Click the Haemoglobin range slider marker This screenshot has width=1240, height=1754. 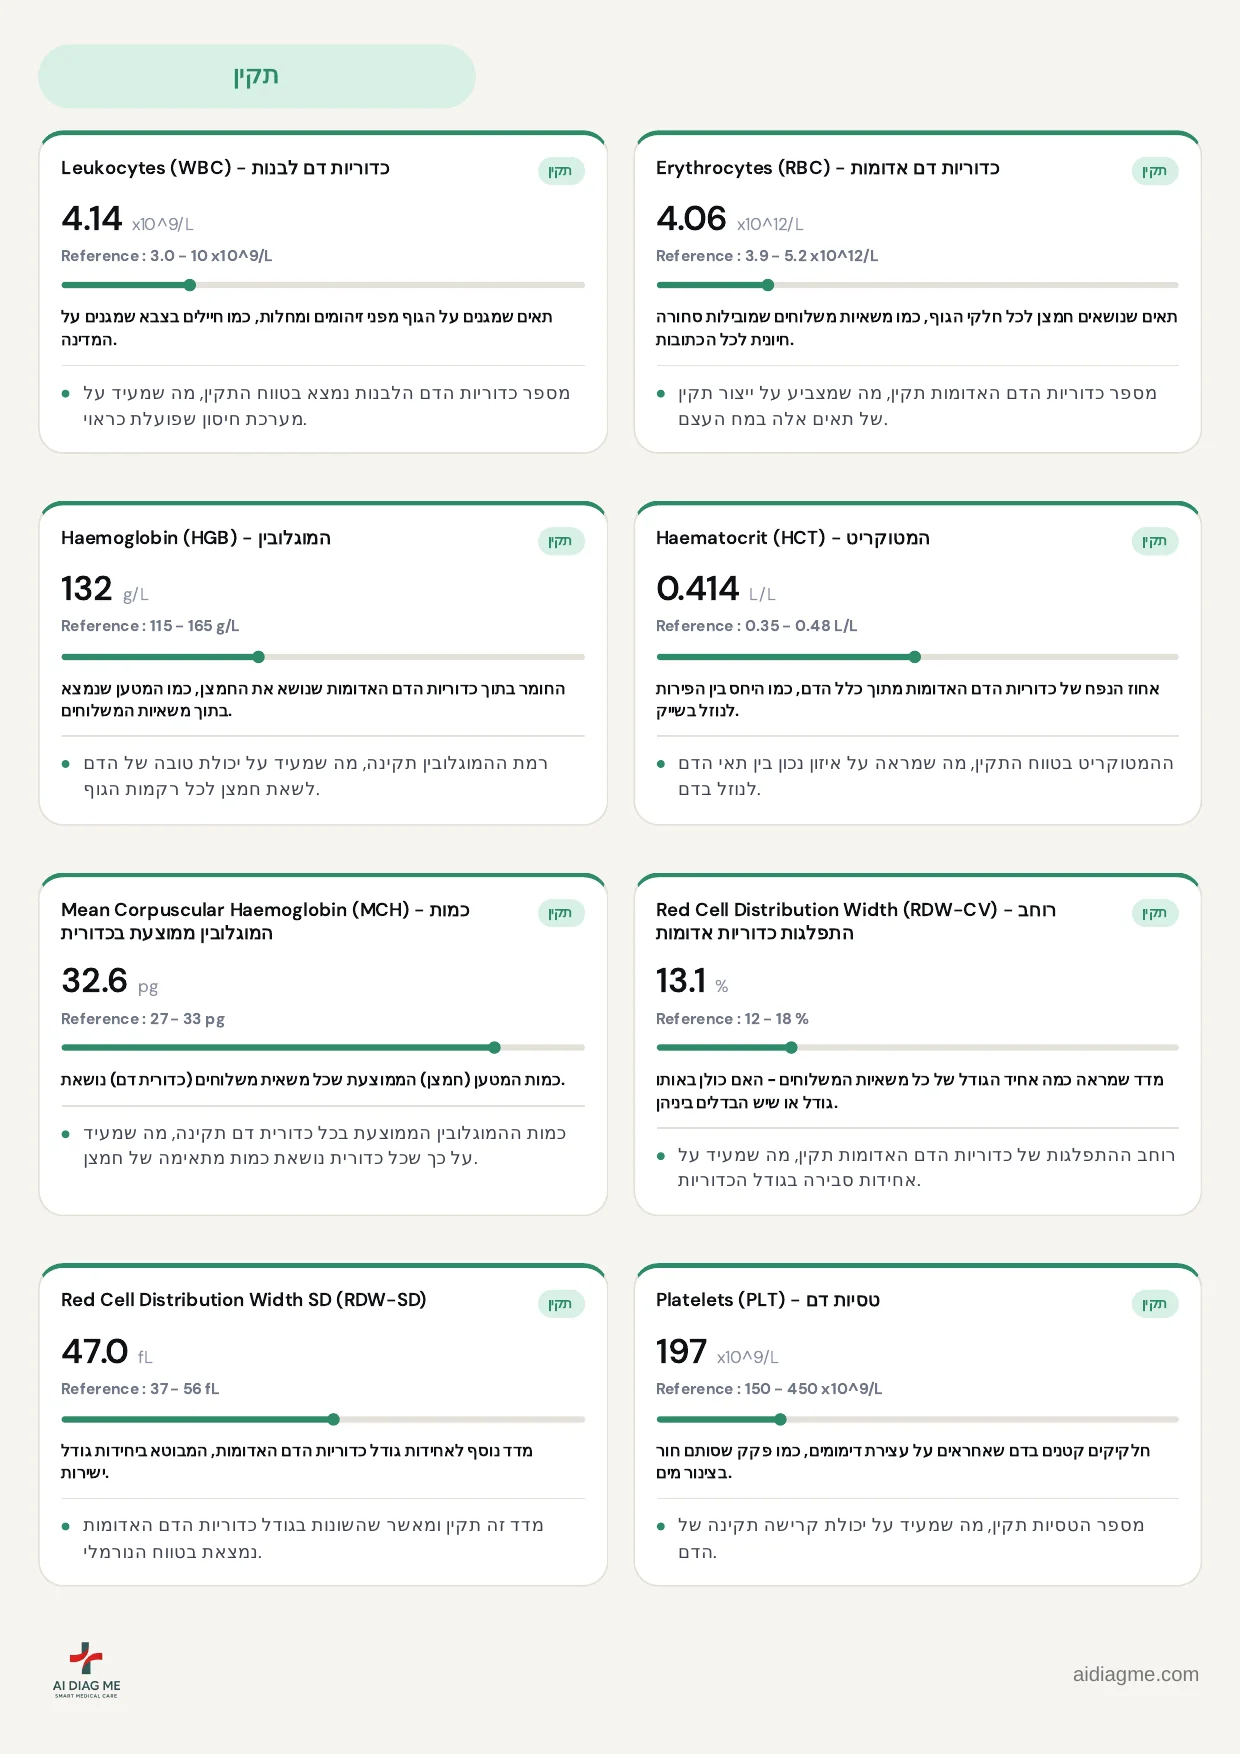click(x=259, y=657)
